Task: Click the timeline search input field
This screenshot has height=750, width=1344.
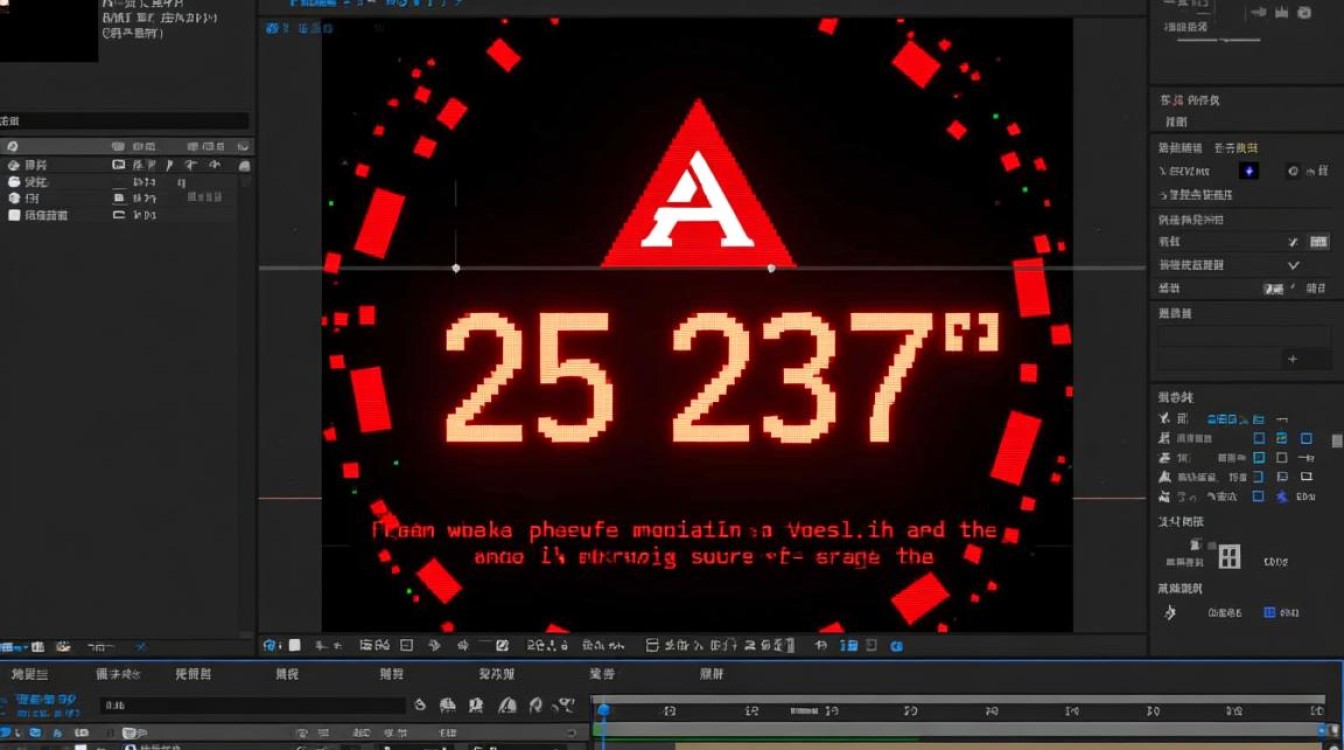Action: 252,706
